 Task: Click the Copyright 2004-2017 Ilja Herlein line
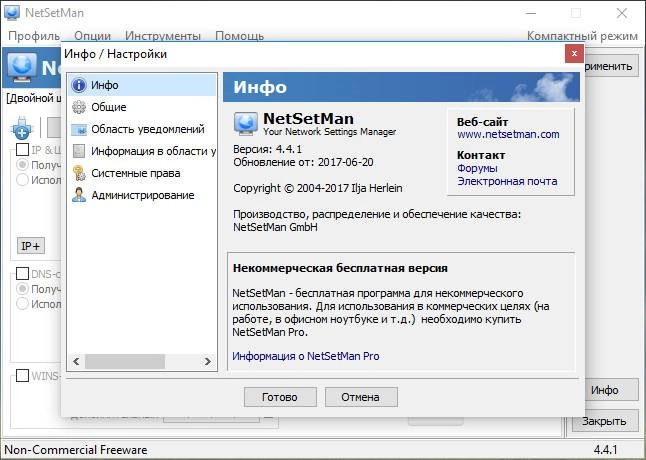pyautogui.click(x=318, y=188)
